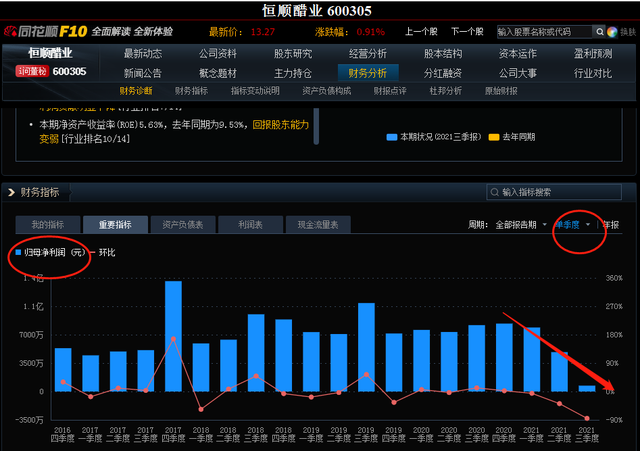
Task: Click the 换肤 skin link
Action: pyautogui.click(x=628, y=32)
